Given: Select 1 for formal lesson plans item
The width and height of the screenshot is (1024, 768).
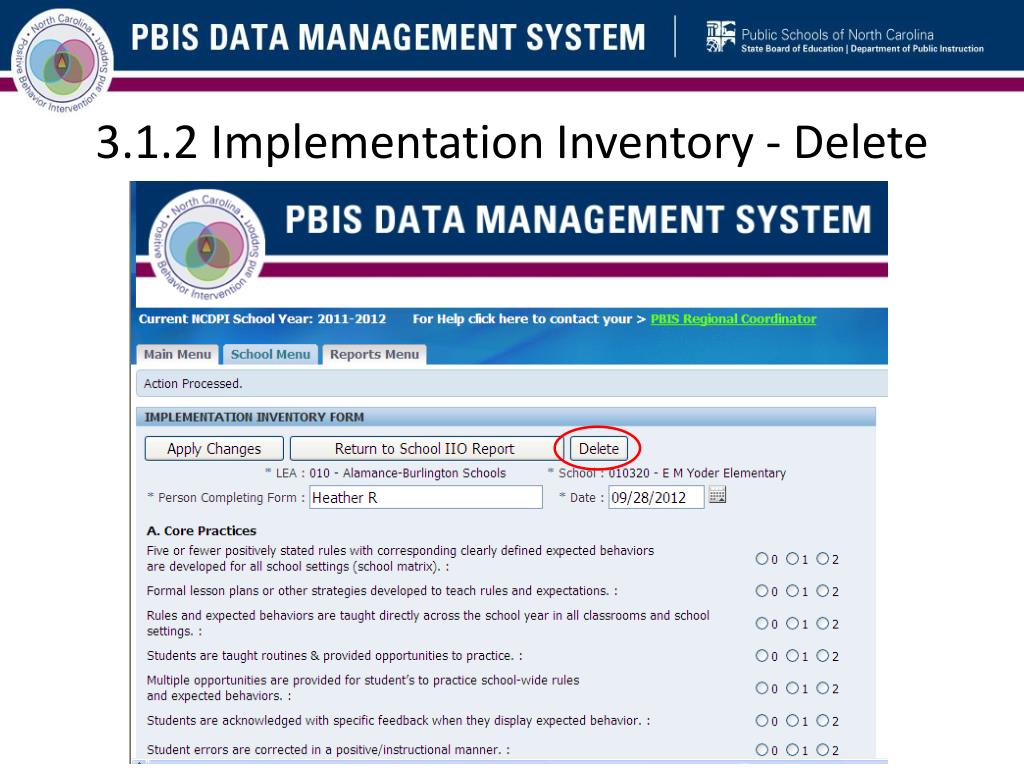Looking at the screenshot, I should click(792, 590).
